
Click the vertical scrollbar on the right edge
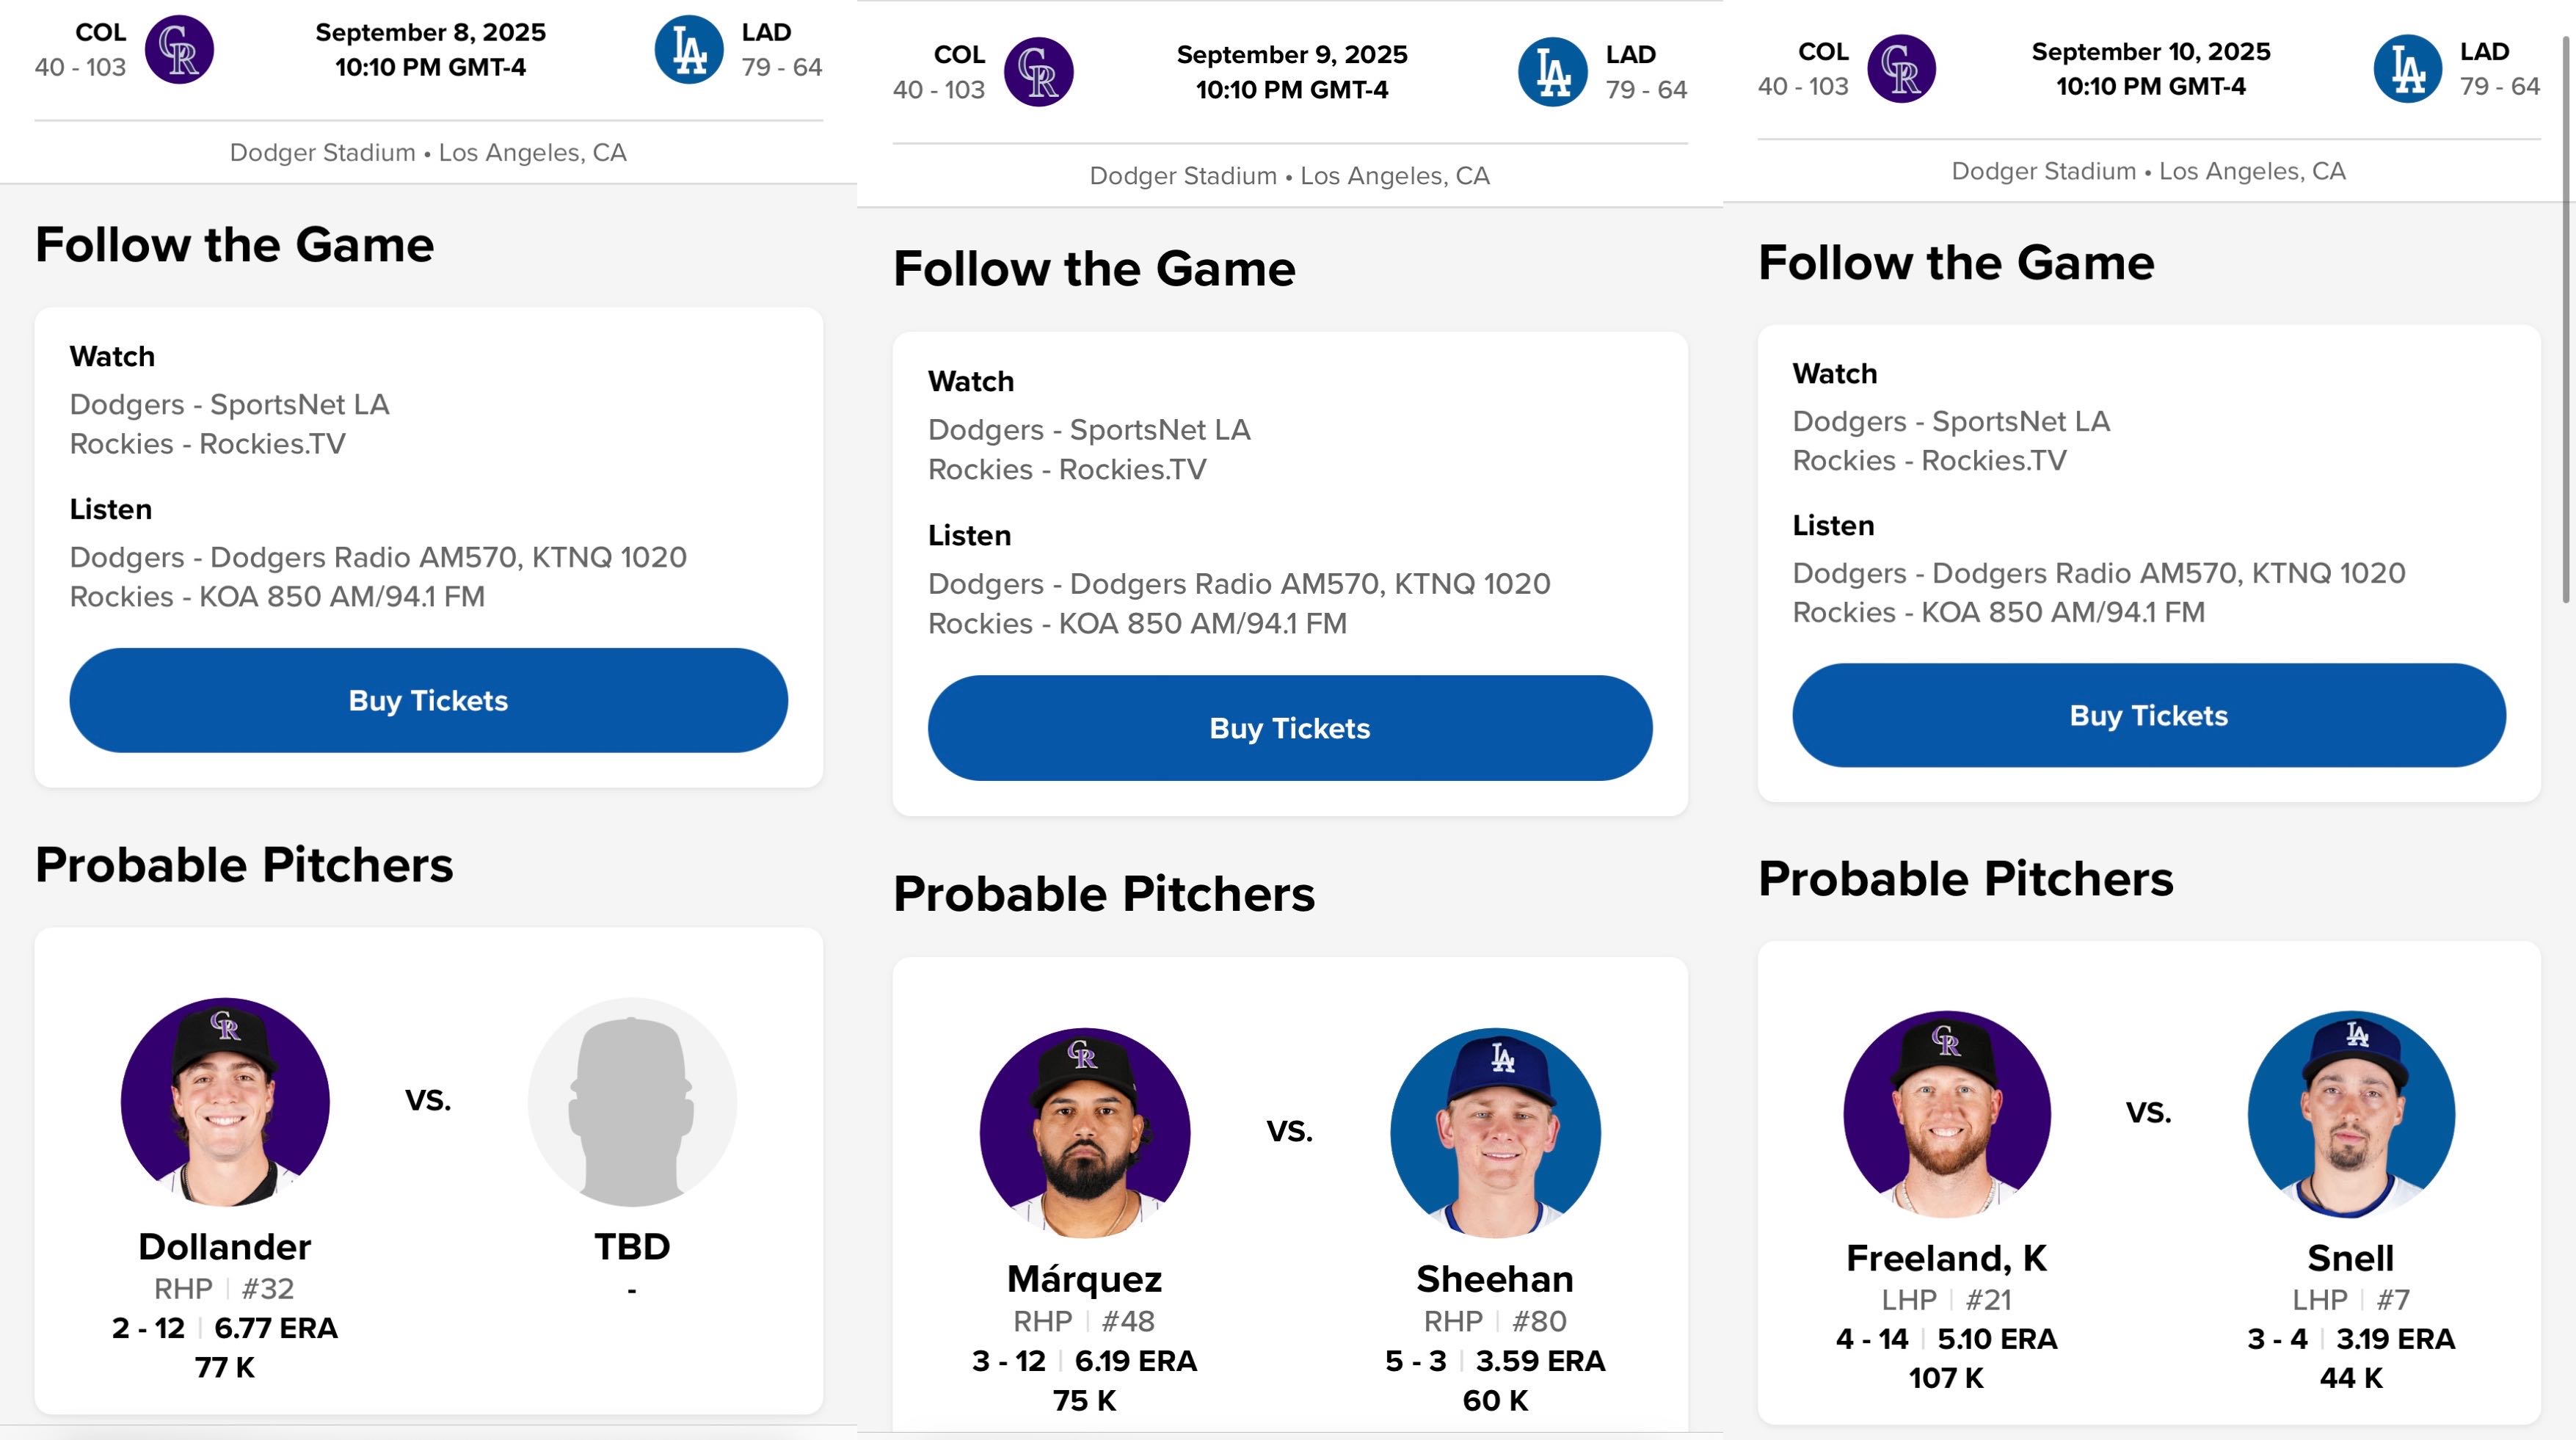(2566, 320)
